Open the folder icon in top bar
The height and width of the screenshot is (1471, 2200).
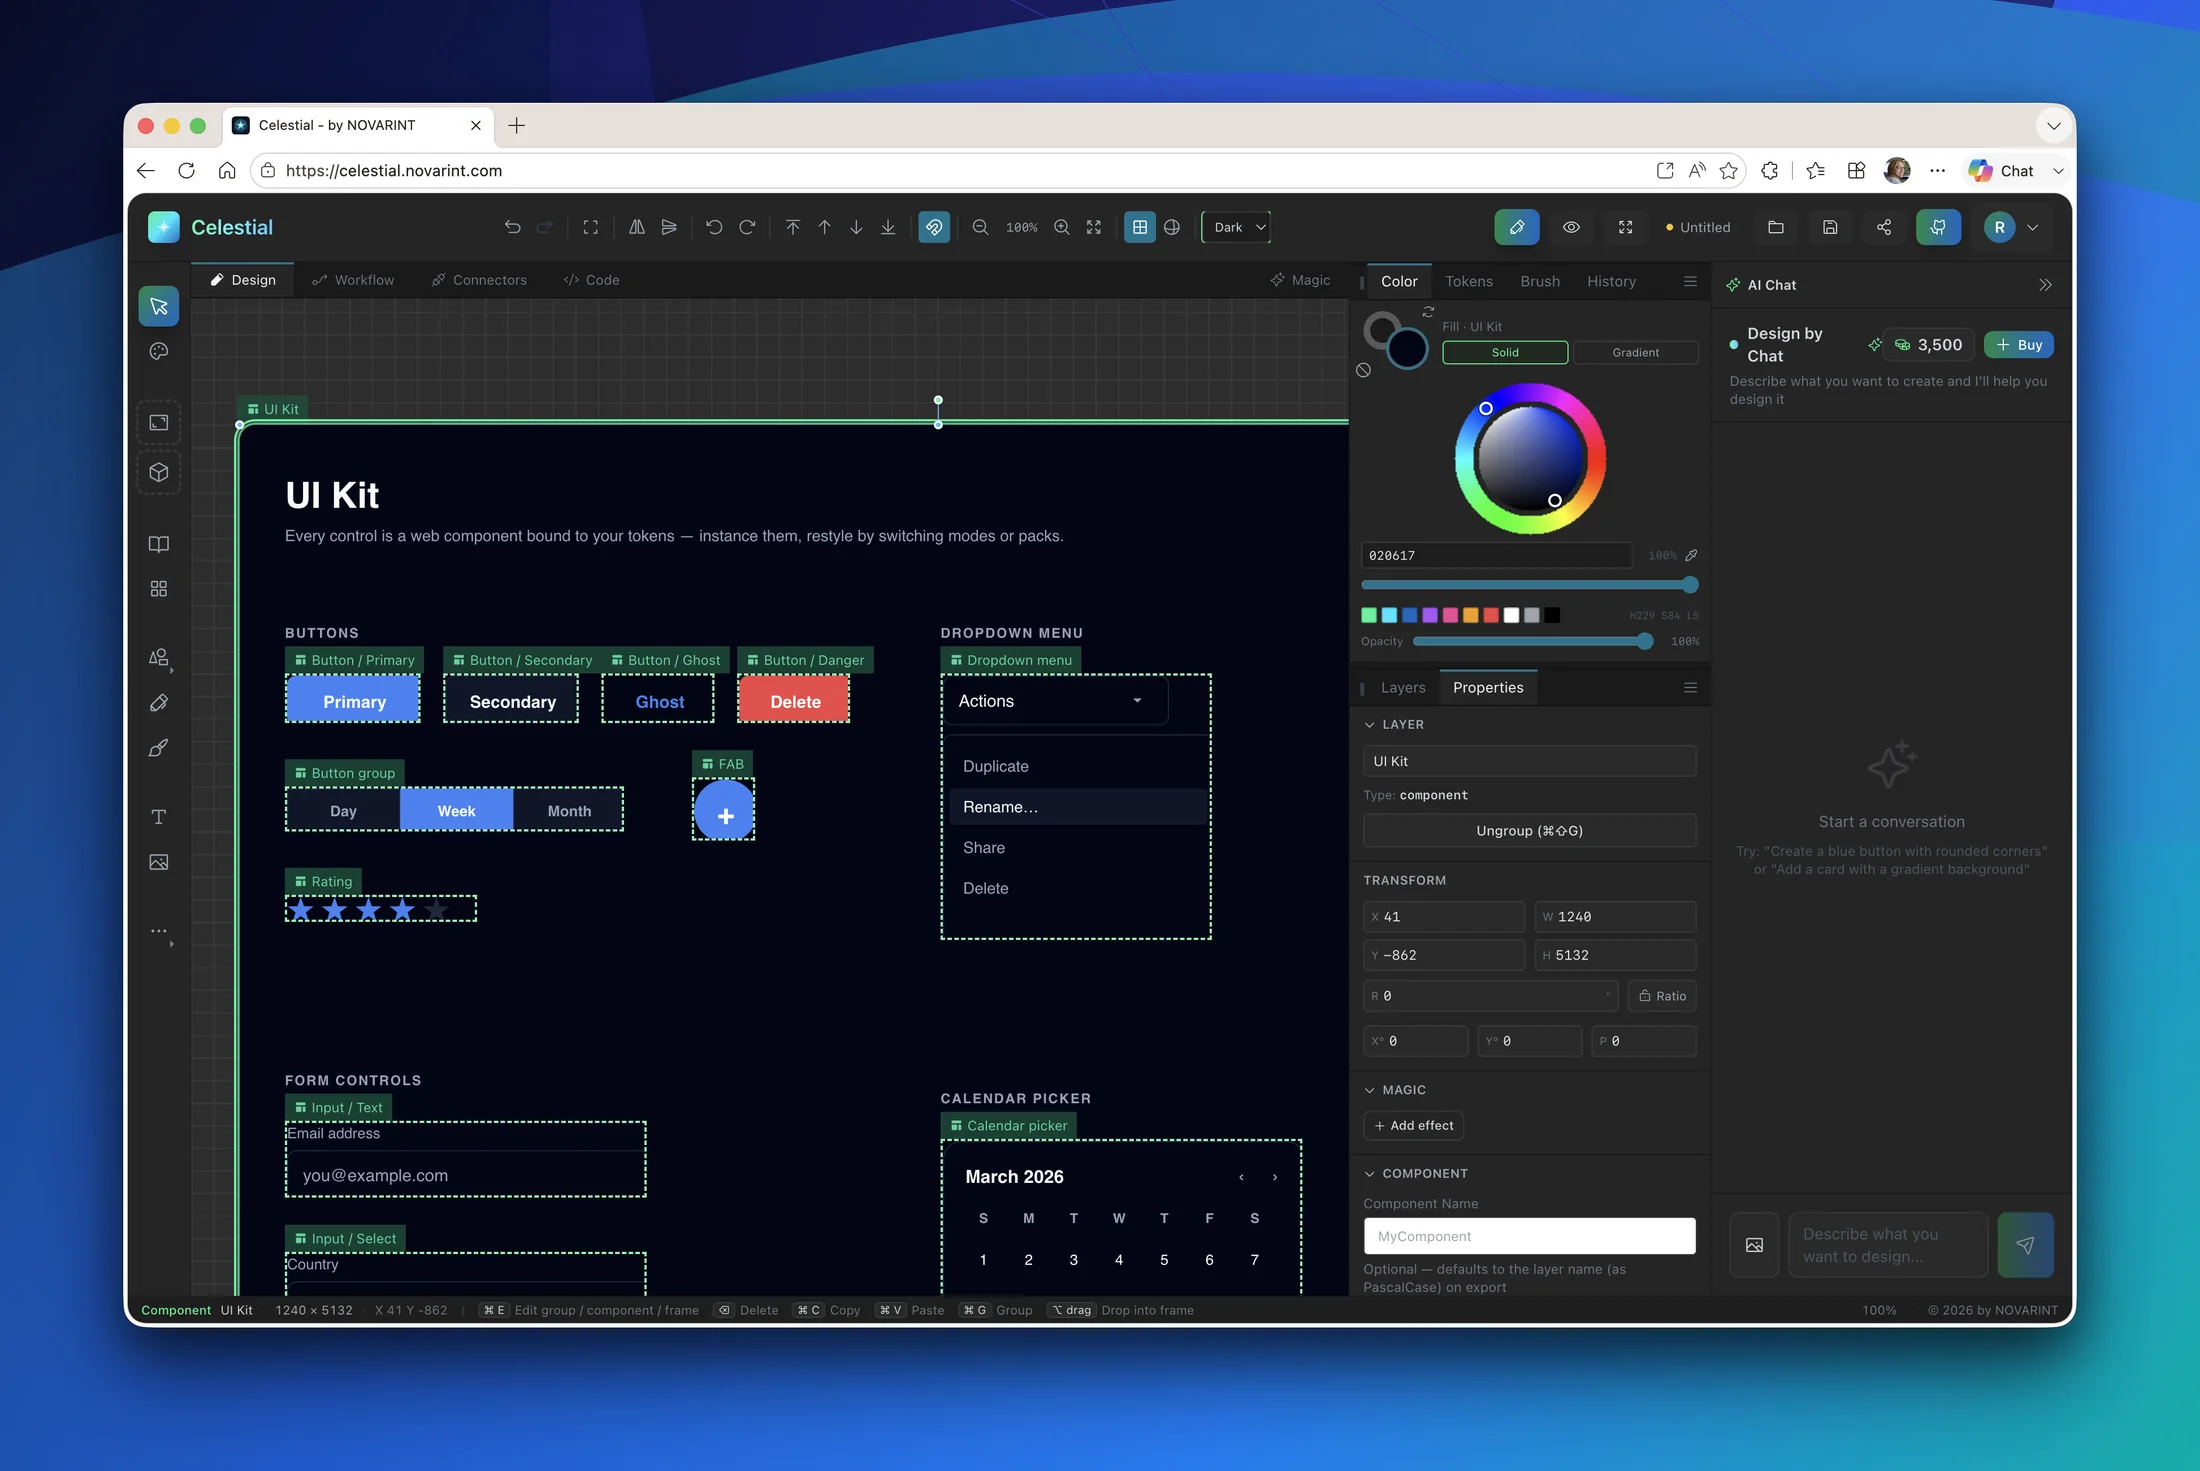[1776, 227]
